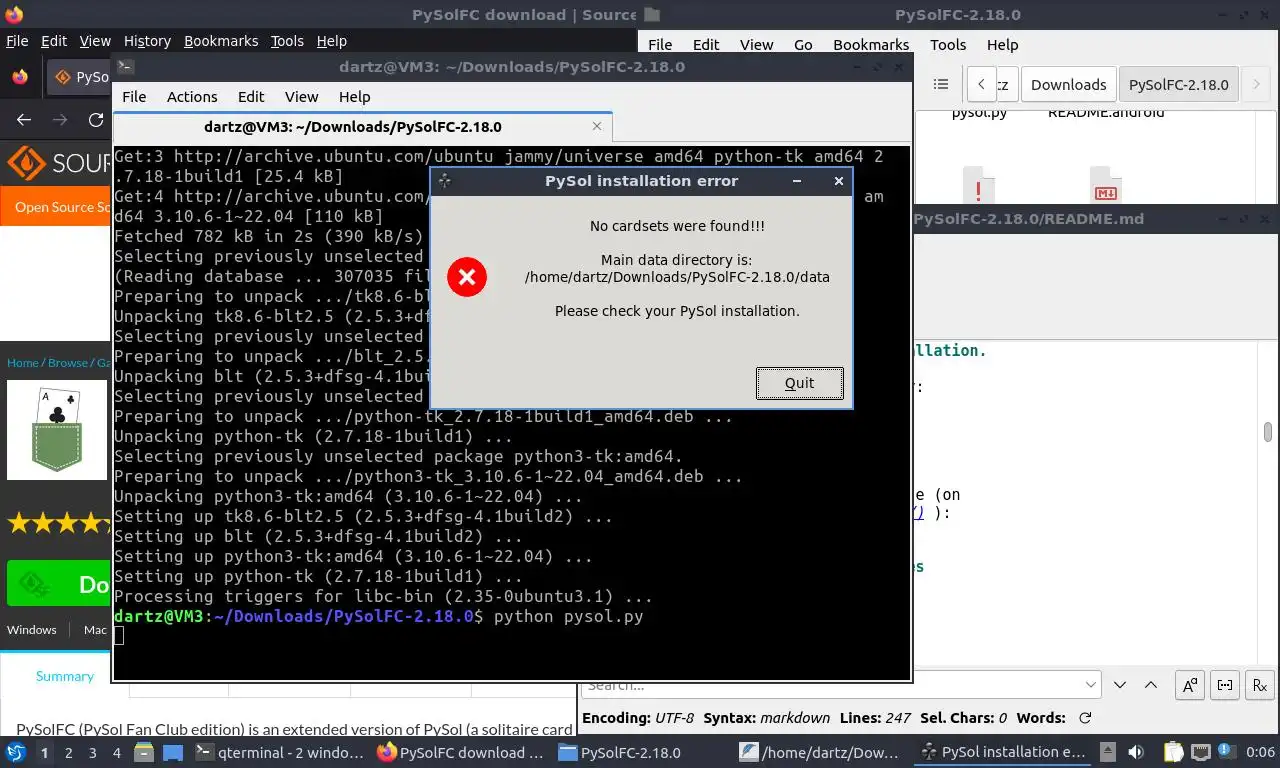Open the Bookmarks menu in Firefox
The width and height of the screenshot is (1280, 768).
(x=221, y=41)
